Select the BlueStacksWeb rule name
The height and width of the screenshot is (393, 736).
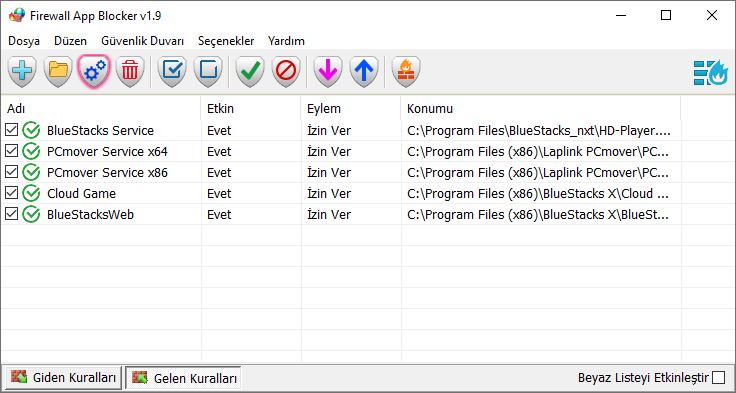(x=90, y=215)
